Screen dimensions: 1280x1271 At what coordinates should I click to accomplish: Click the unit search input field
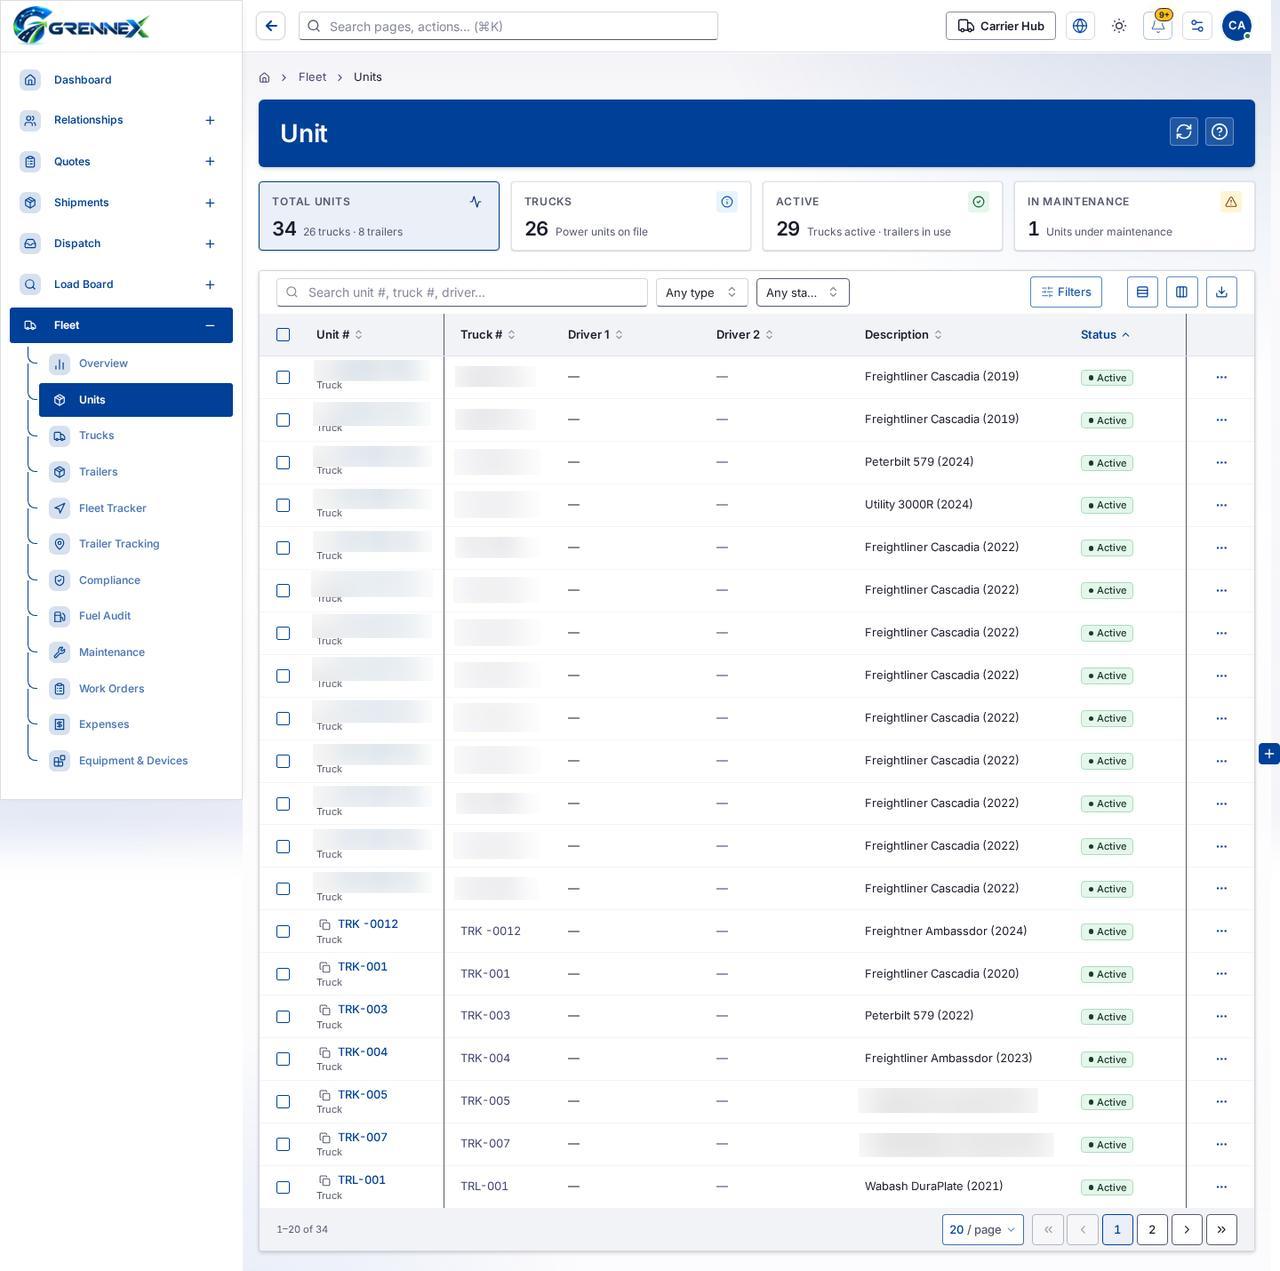(x=462, y=292)
